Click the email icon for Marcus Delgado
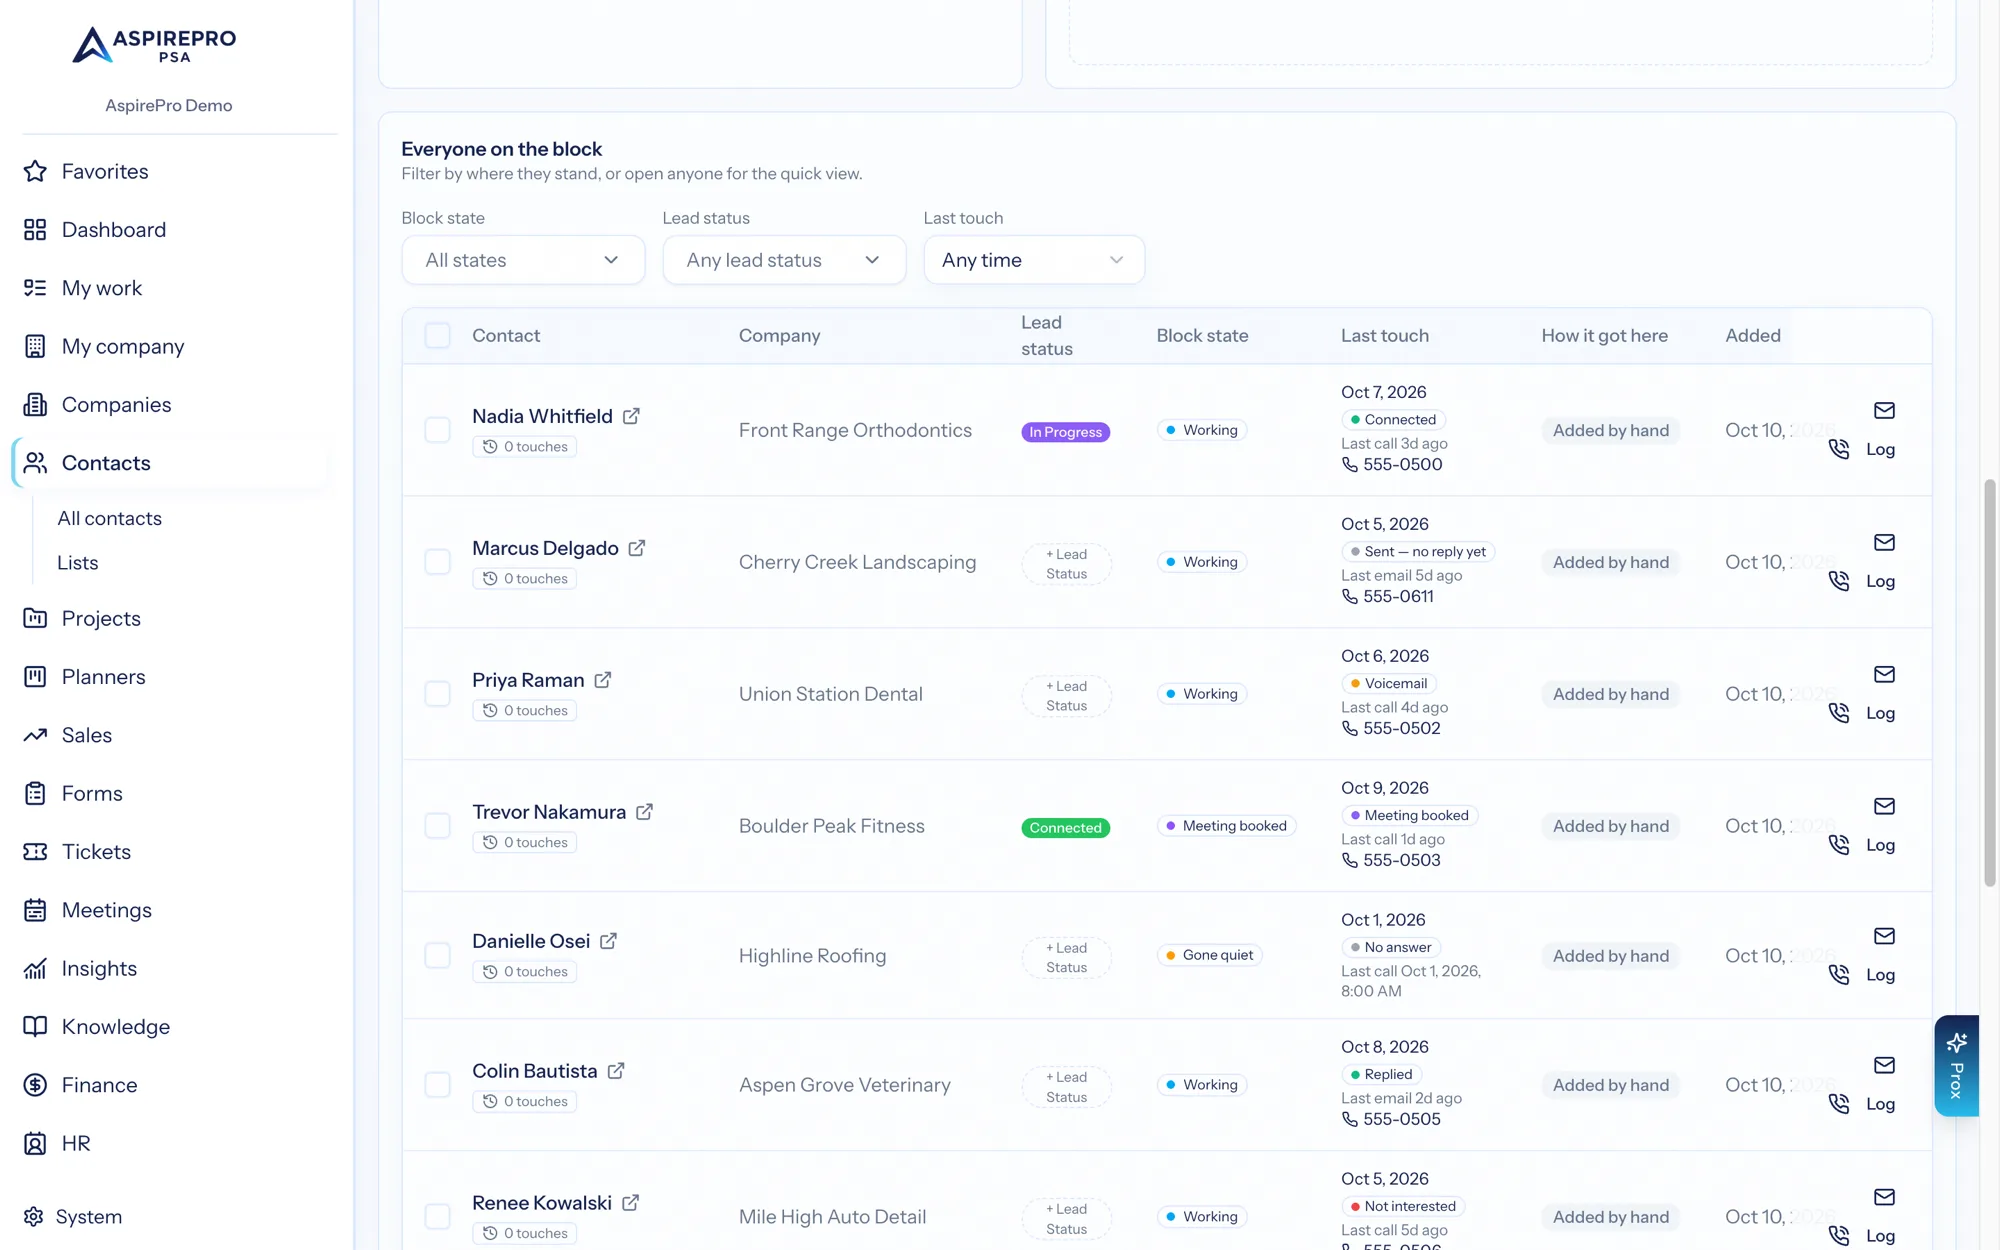The width and height of the screenshot is (2000, 1250). coord(1884,542)
